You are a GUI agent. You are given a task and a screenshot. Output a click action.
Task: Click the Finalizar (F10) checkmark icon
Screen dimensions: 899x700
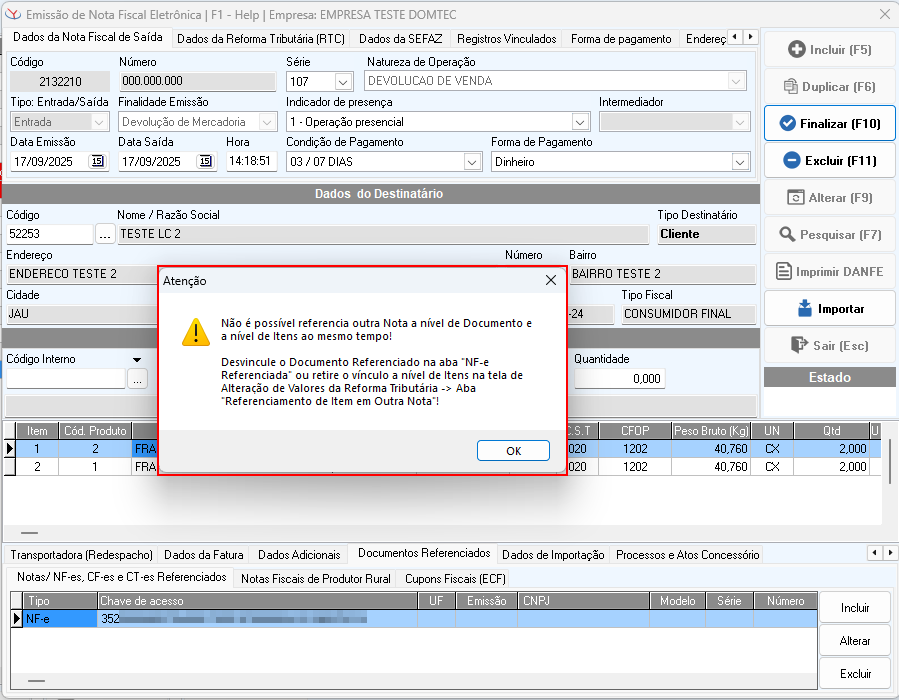(x=787, y=124)
